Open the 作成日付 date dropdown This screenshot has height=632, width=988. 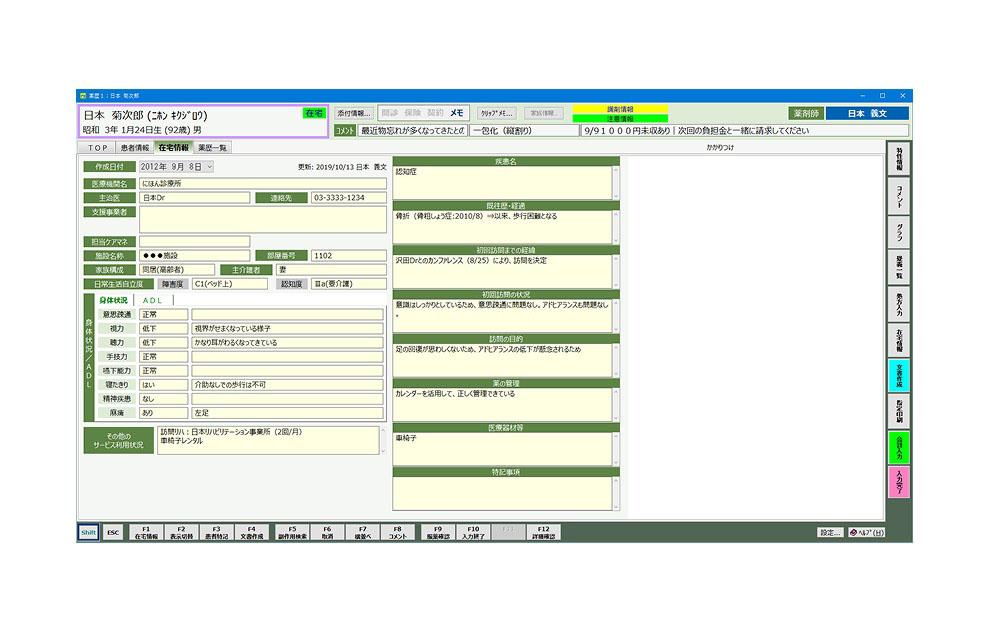(209, 167)
